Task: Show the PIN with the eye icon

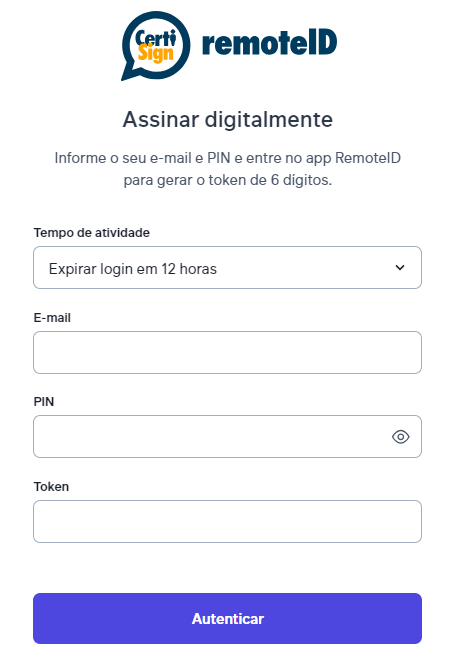Action: [400, 437]
